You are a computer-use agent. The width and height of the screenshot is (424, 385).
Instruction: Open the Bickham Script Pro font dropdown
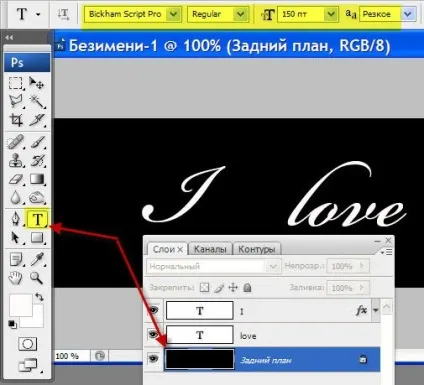(x=173, y=14)
